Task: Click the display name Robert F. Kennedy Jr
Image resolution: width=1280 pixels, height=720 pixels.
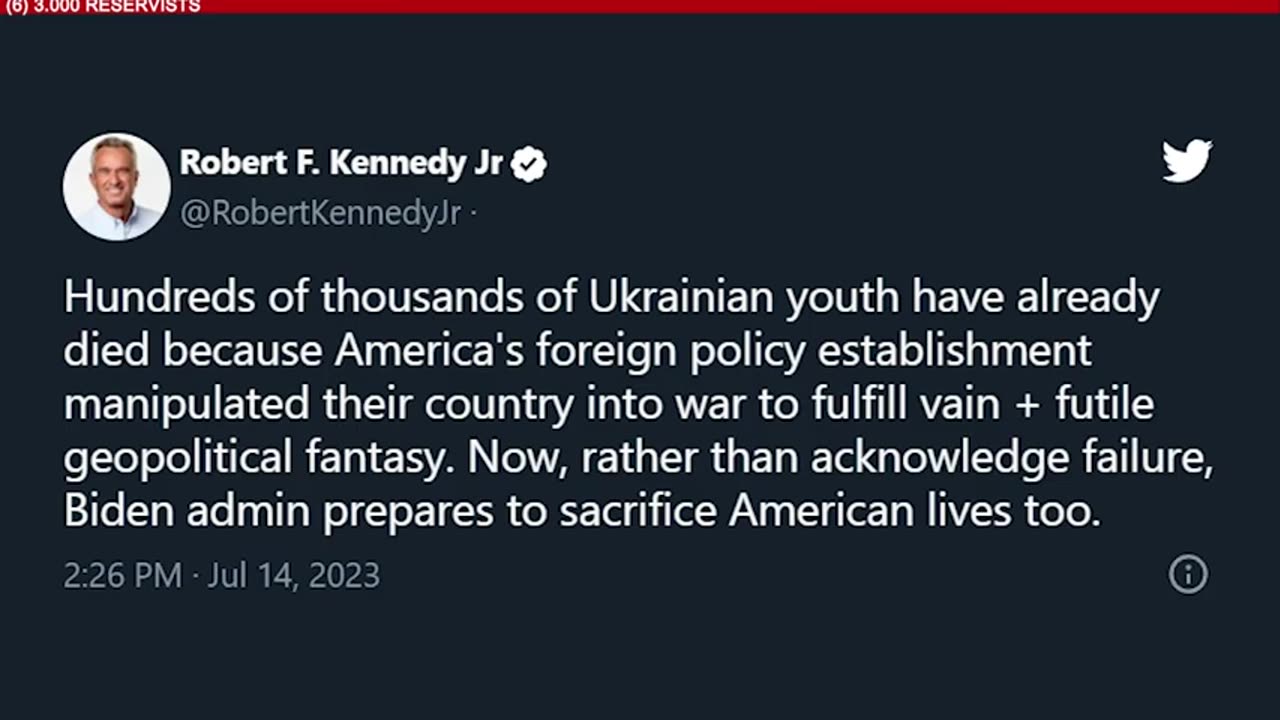Action: point(341,162)
